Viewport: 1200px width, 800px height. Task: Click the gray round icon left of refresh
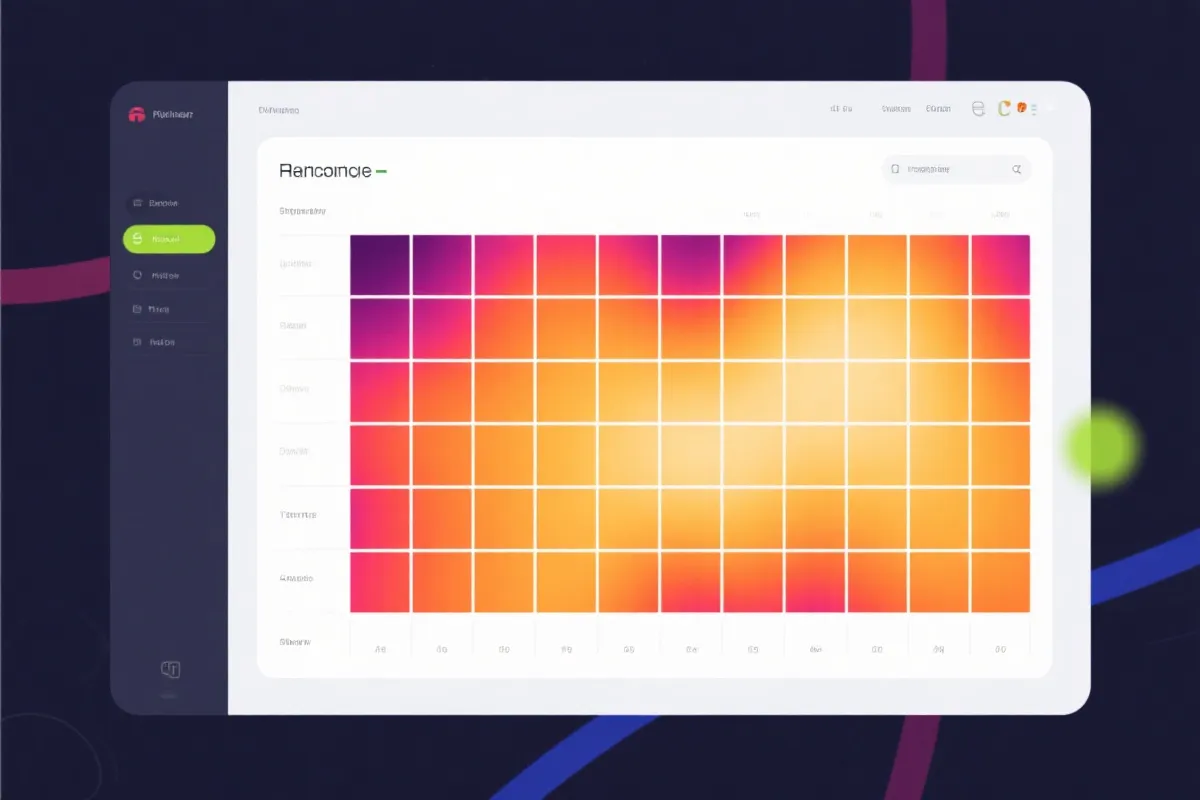[x=978, y=109]
